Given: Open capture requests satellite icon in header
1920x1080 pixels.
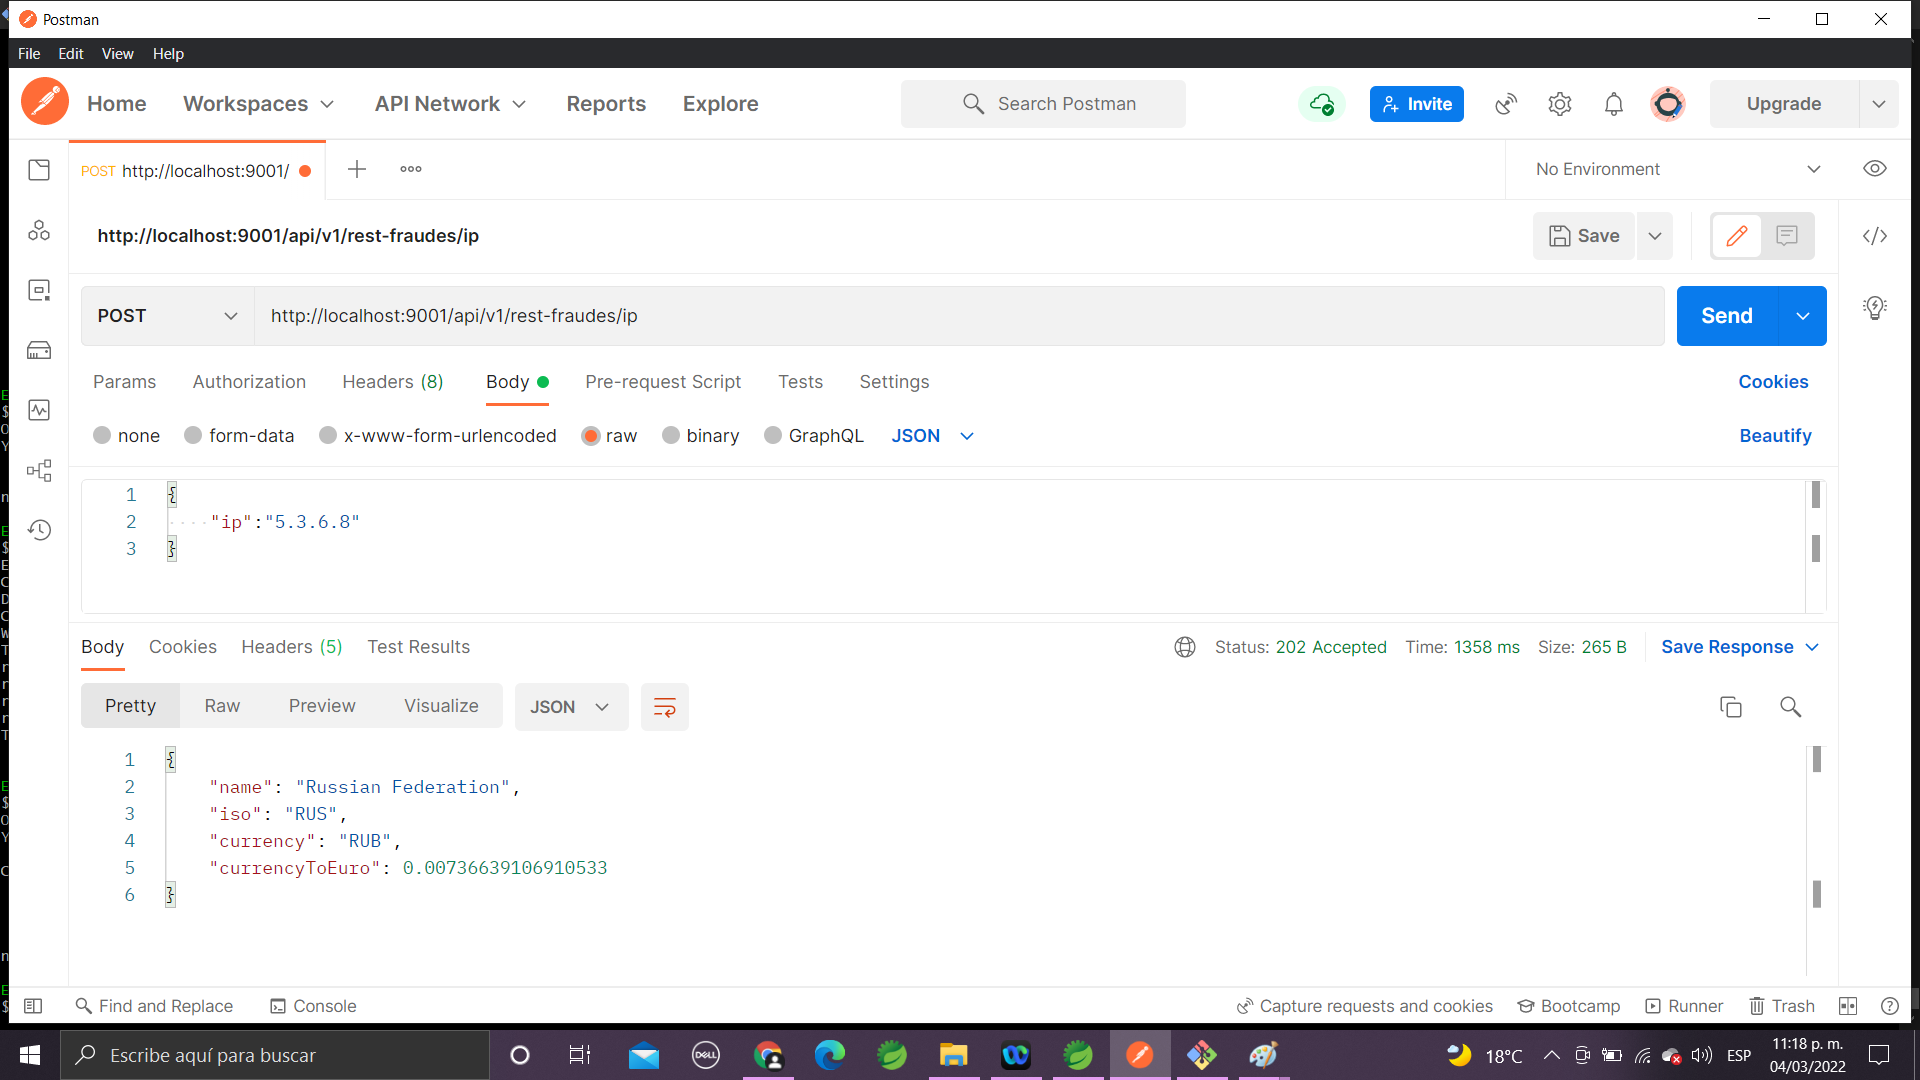Looking at the screenshot, I should pyautogui.click(x=1506, y=104).
